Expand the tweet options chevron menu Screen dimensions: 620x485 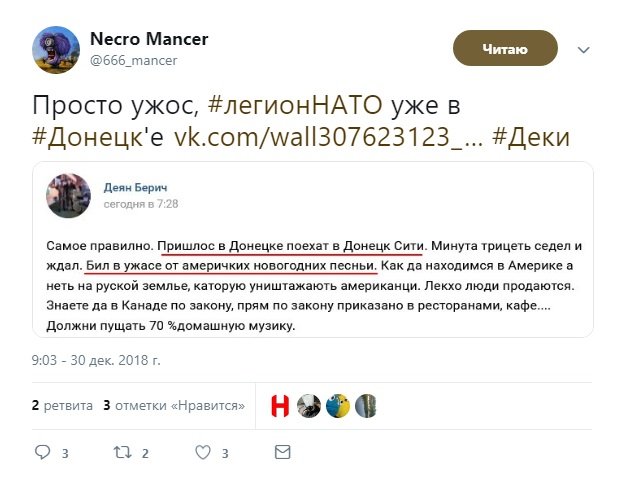584,50
